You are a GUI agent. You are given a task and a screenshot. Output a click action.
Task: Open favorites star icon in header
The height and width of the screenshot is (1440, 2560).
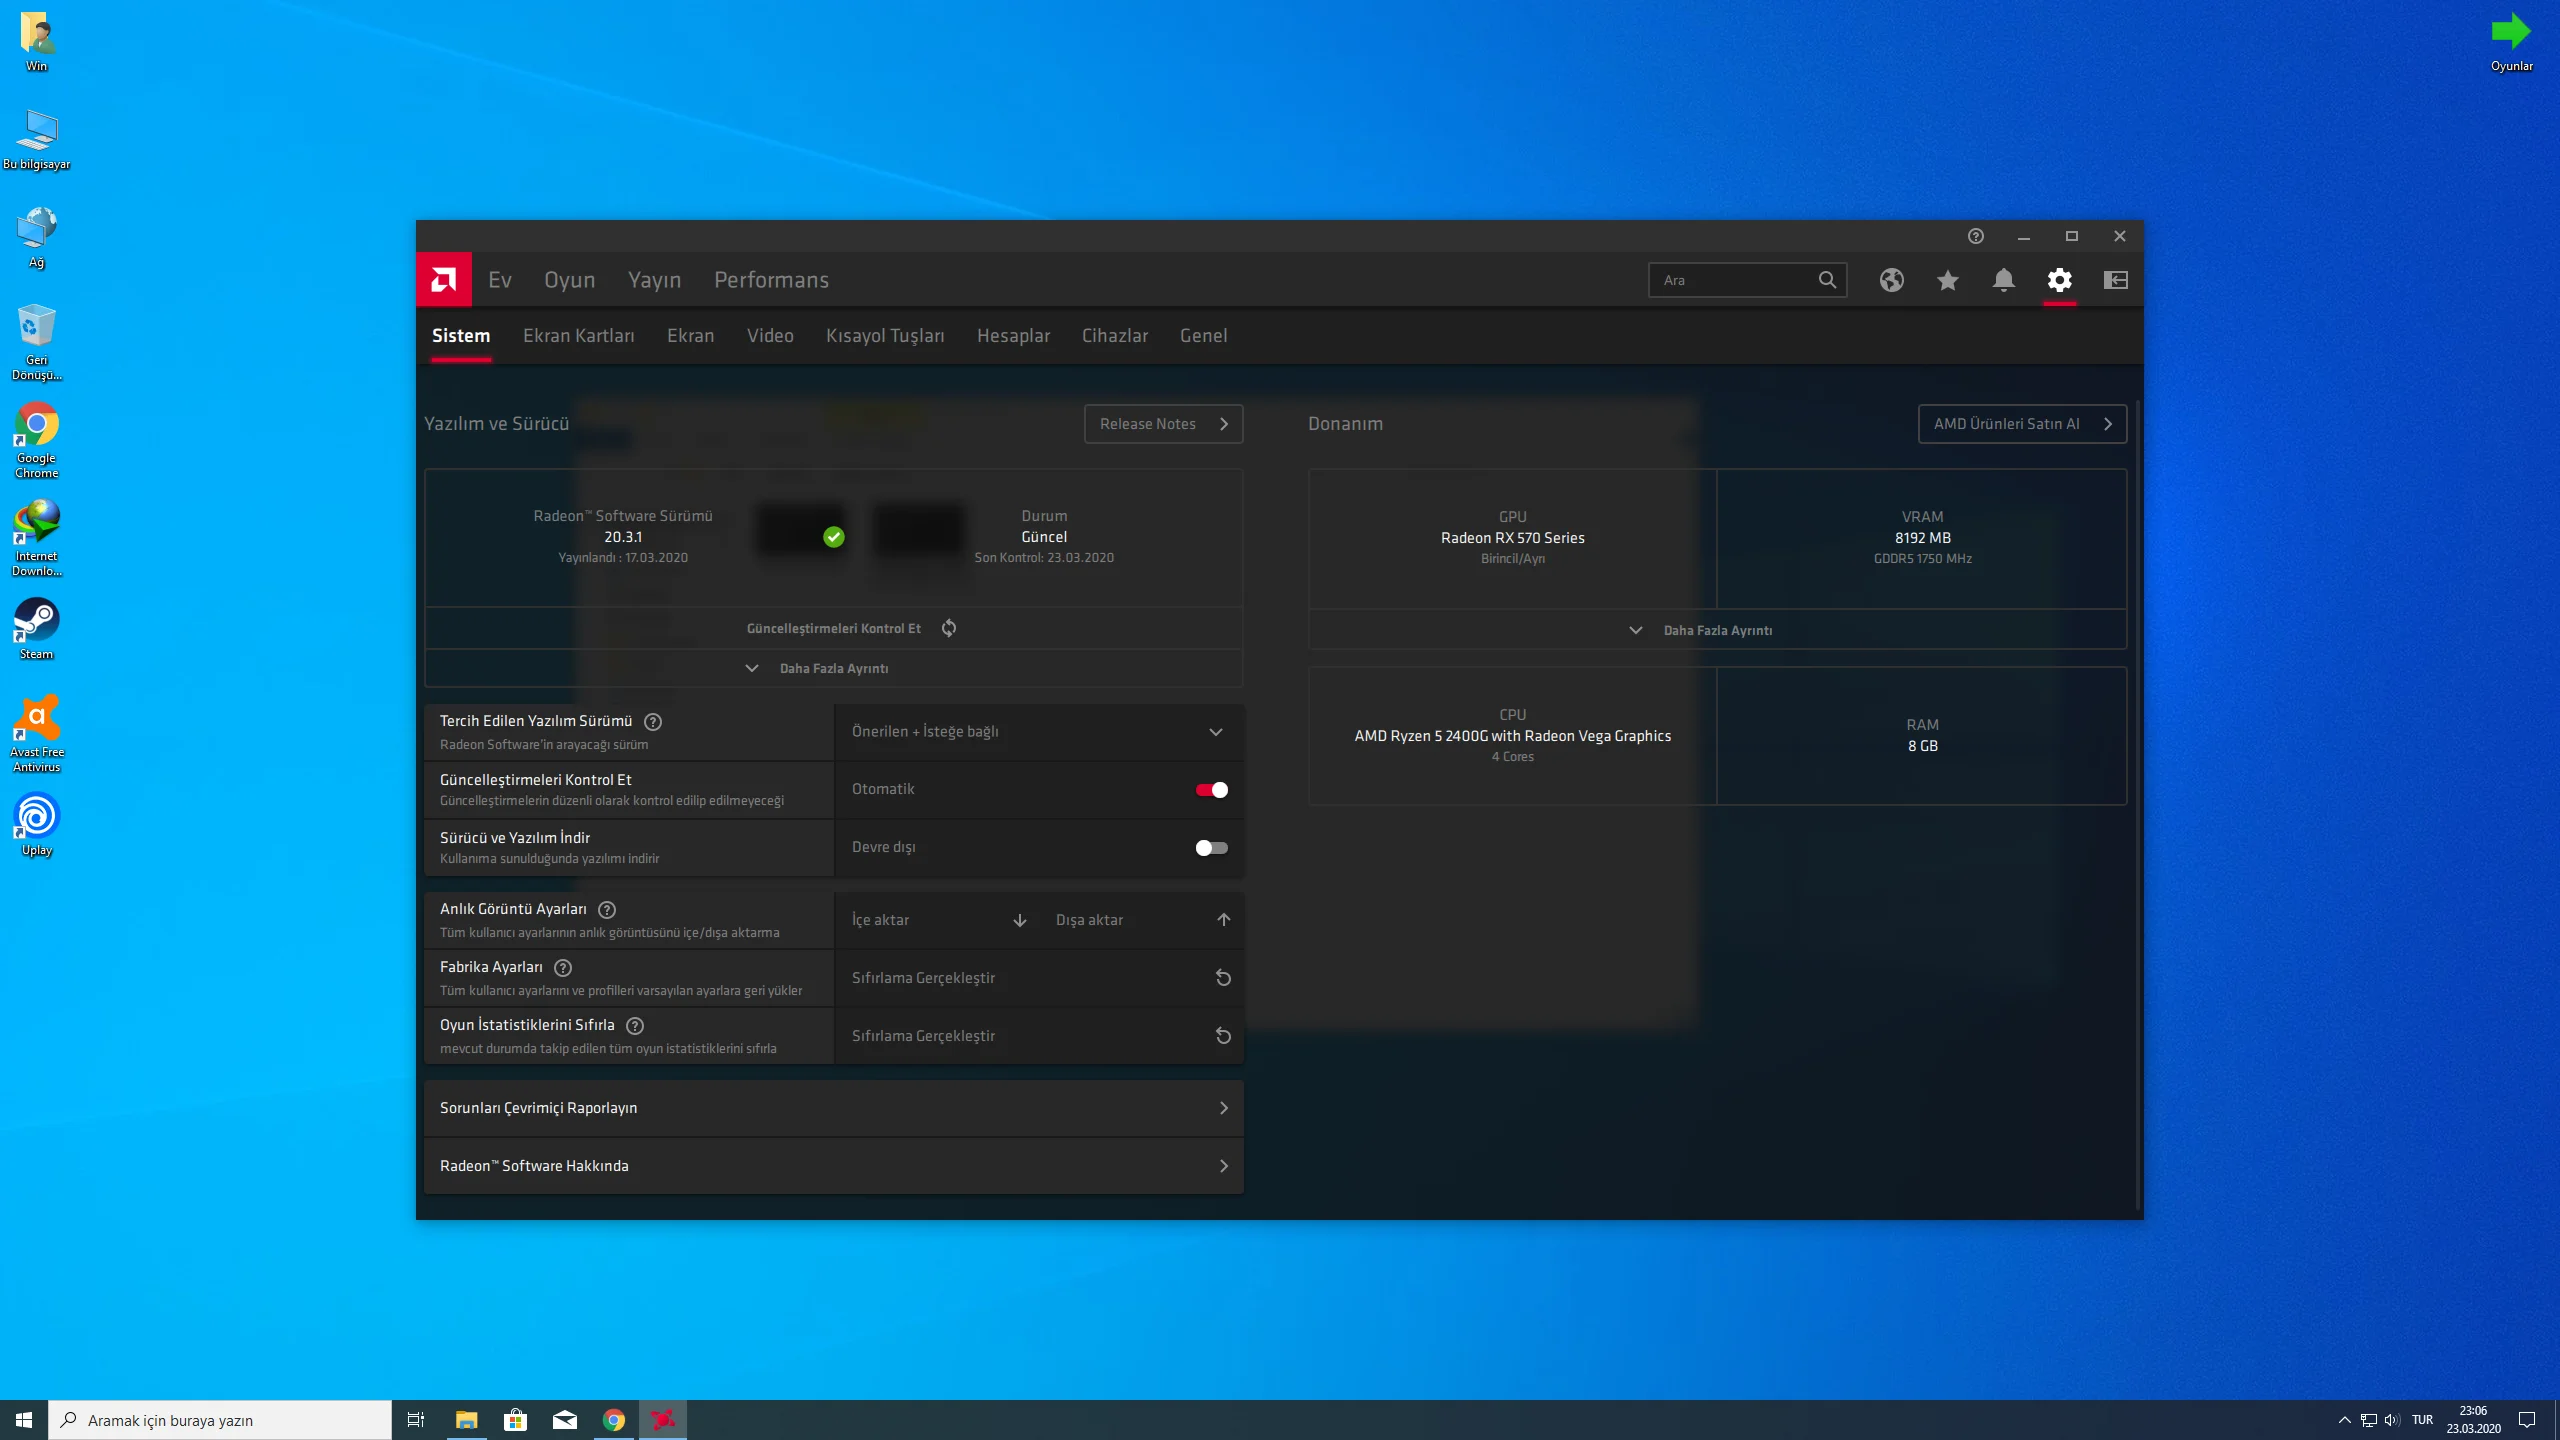click(1947, 280)
